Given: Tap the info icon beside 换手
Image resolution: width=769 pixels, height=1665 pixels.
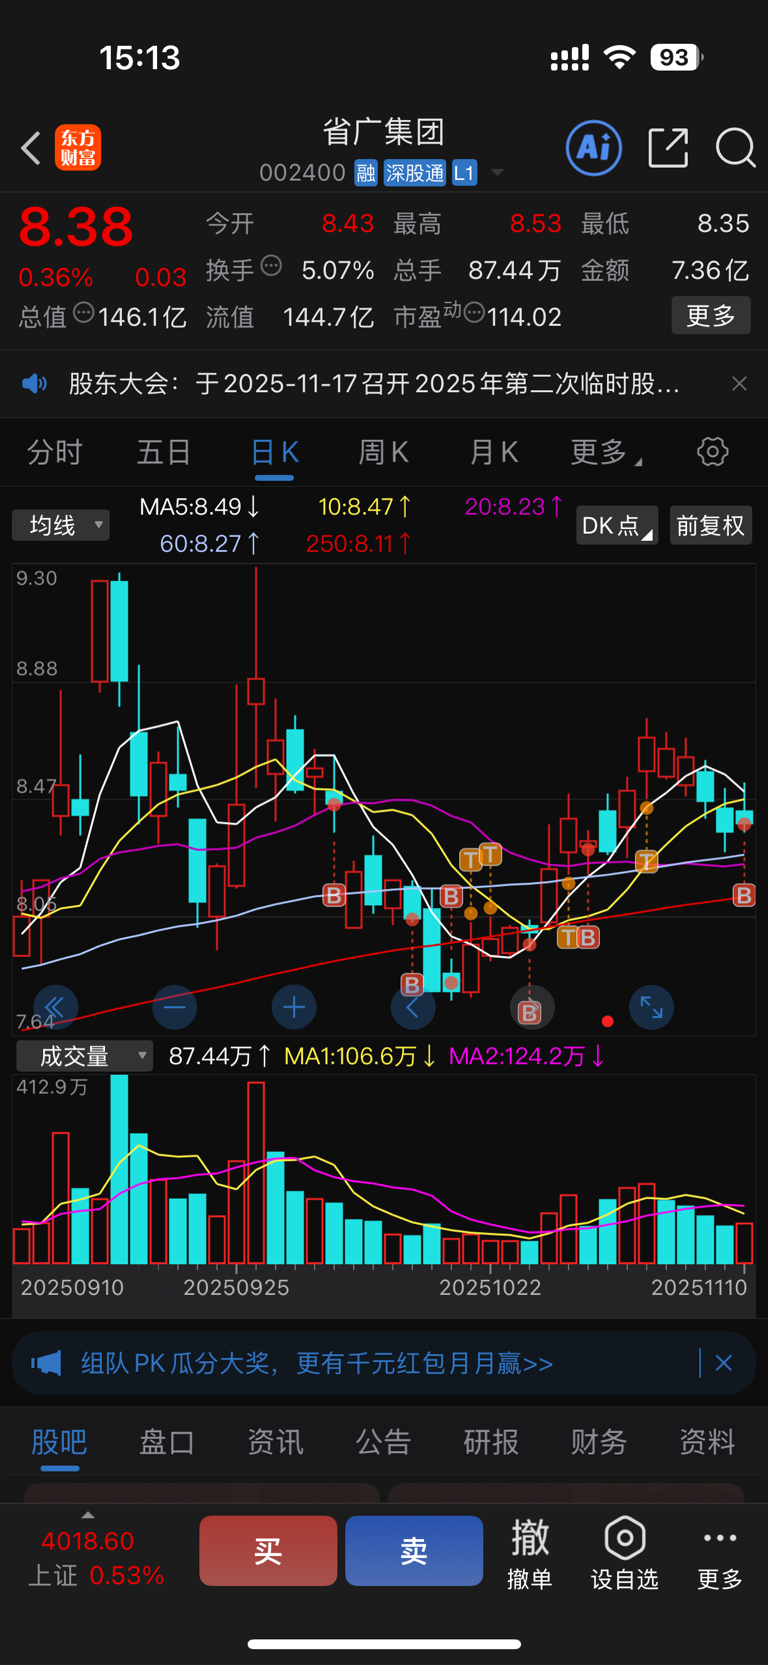Looking at the screenshot, I should pos(271,266).
